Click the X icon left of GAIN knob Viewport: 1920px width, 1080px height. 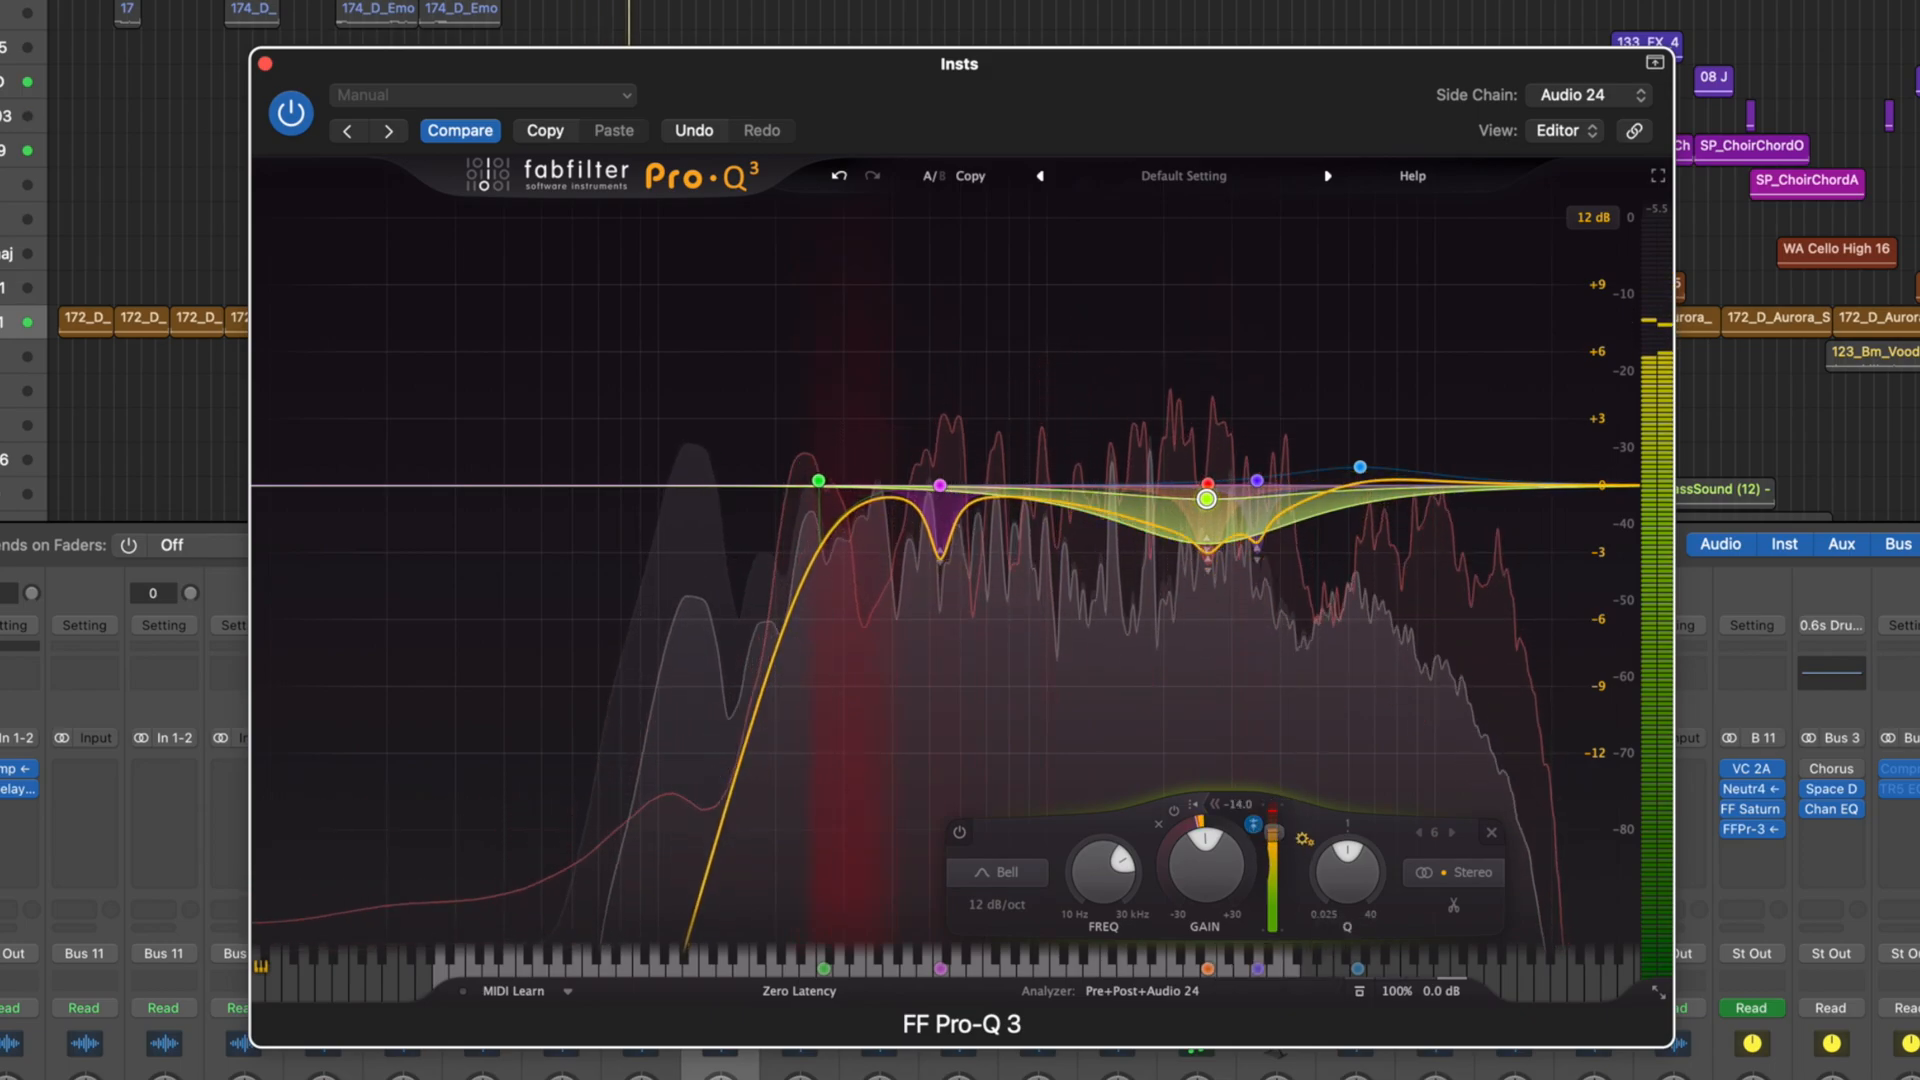1159,825
